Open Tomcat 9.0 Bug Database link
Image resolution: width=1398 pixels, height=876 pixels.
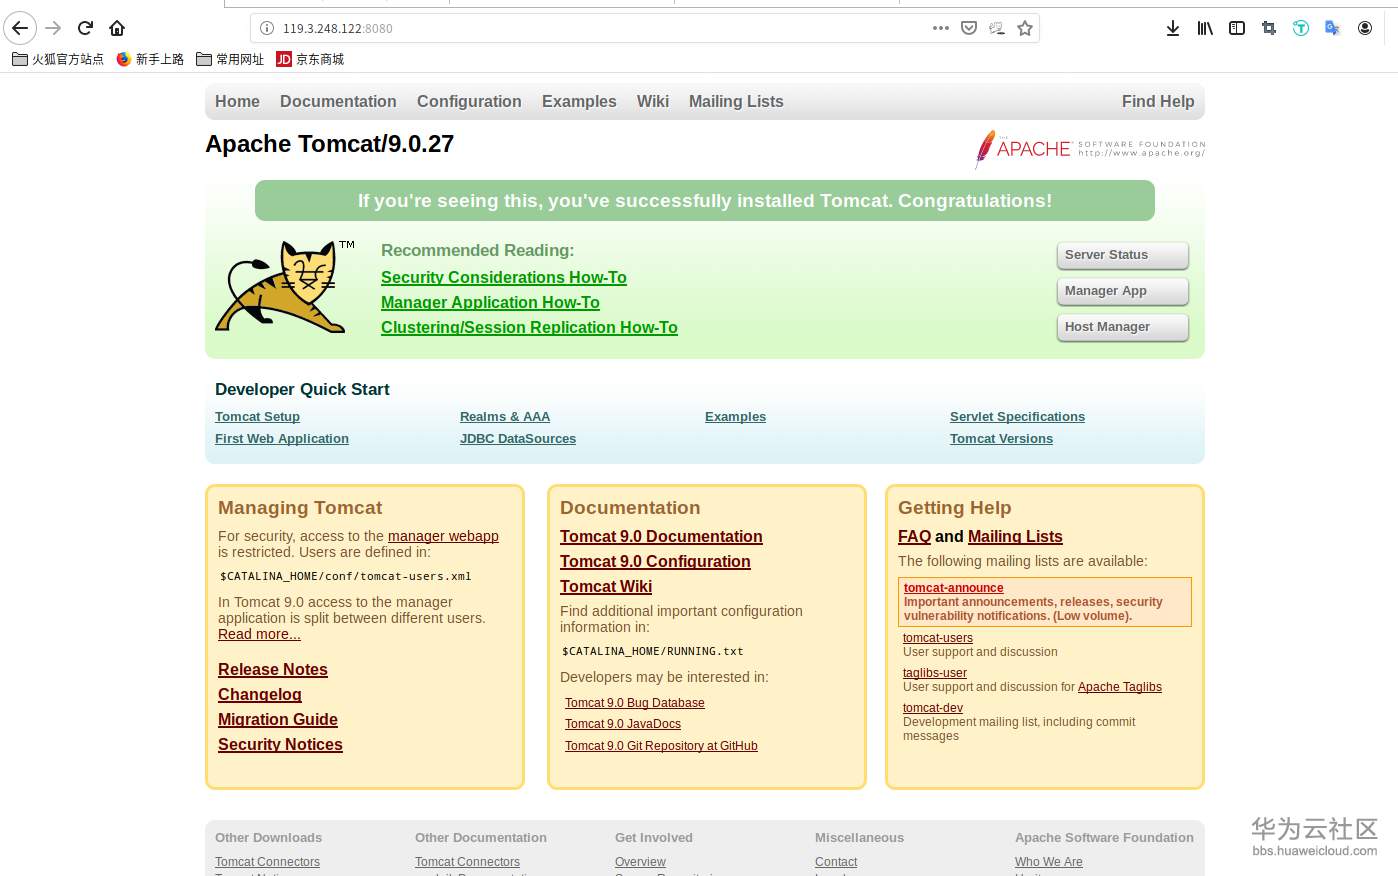pyautogui.click(x=635, y=703)
